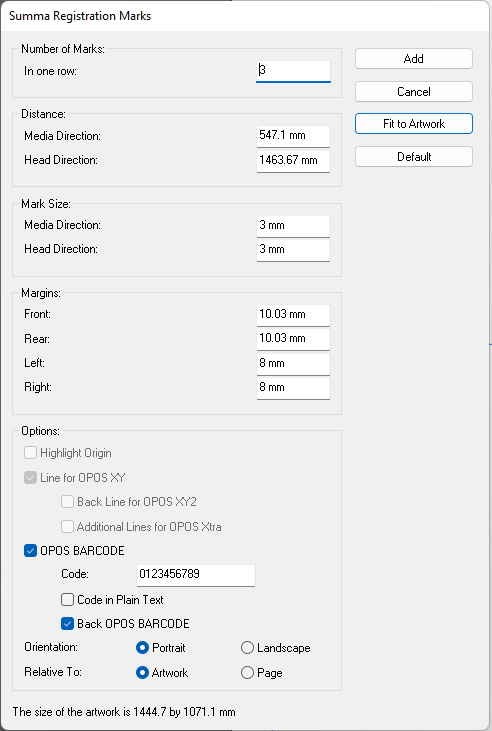Click the Mark Size group label
Viewport: 492px width, 731px height.
click(46, 204)
